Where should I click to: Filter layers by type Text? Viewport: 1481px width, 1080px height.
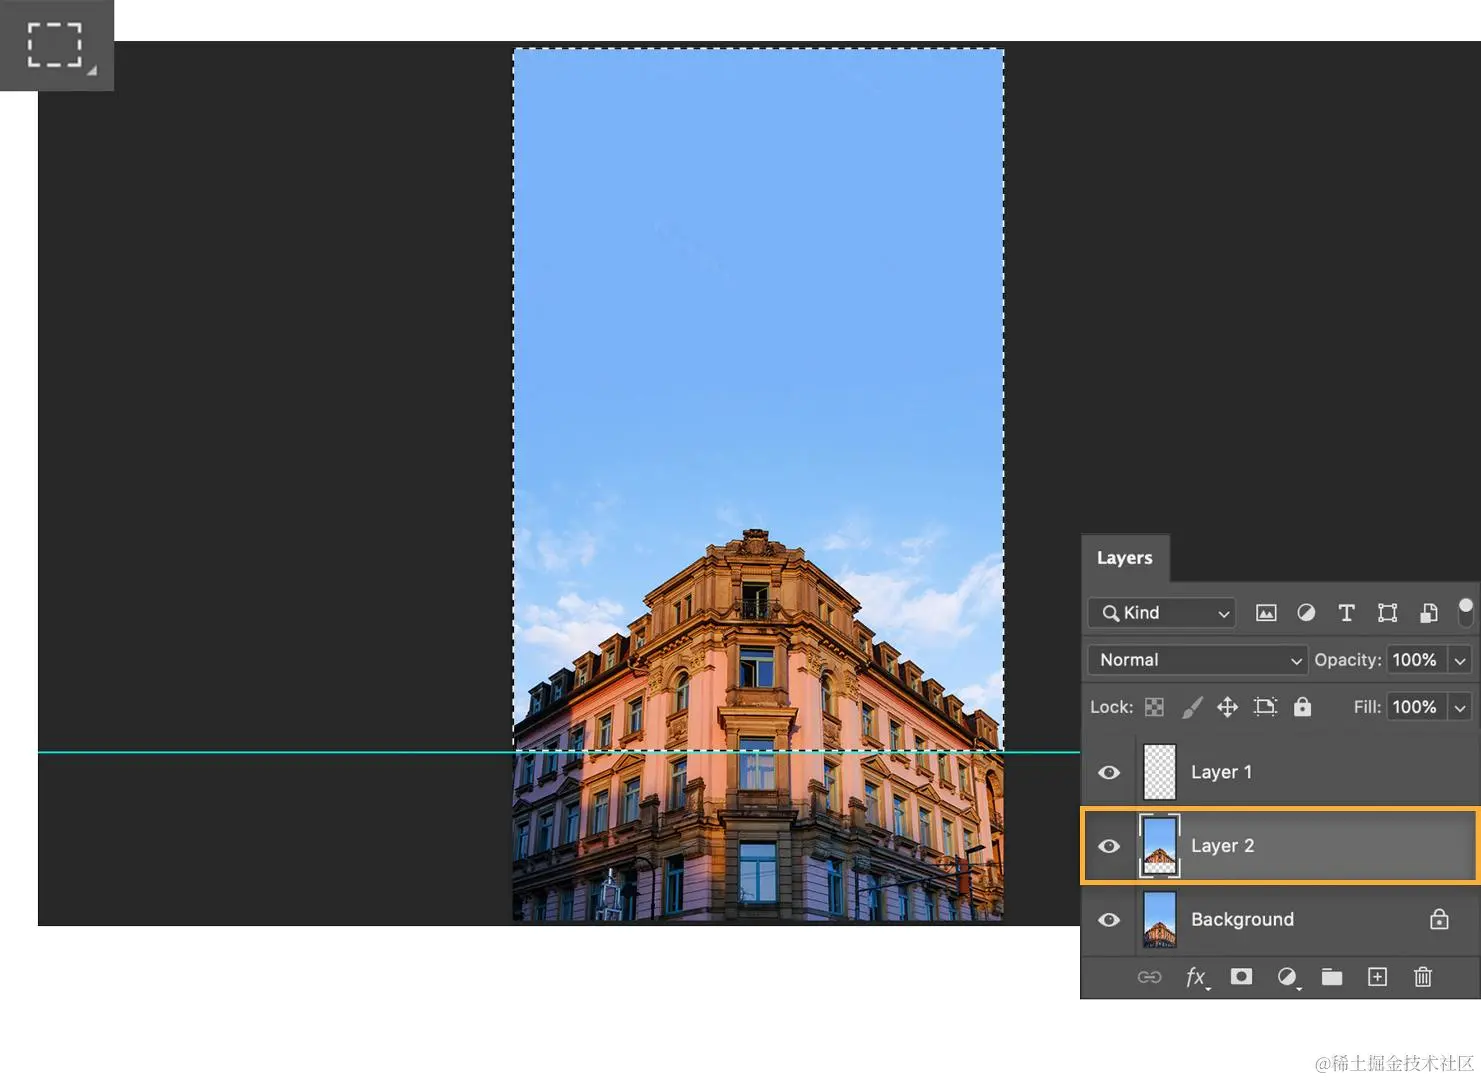(1346, 612)
